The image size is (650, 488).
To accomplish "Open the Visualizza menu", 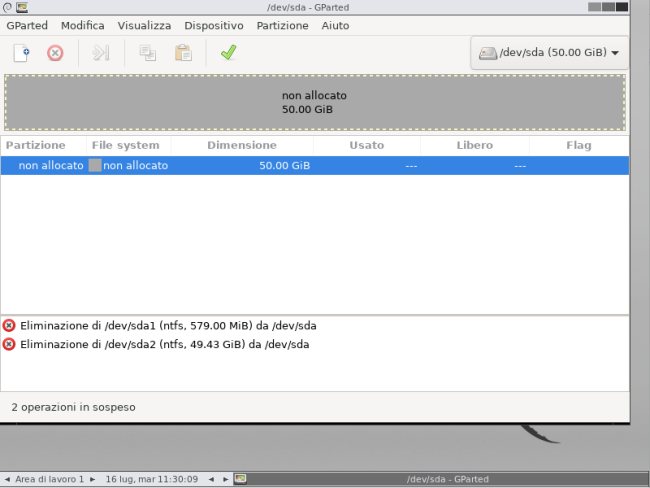I will pos(144,26).
